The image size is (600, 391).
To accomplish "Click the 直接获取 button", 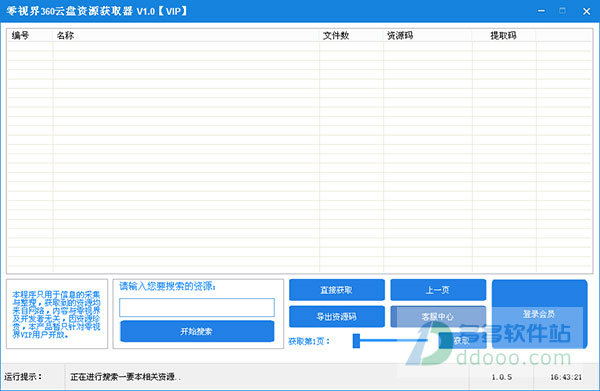I will 337,290.
